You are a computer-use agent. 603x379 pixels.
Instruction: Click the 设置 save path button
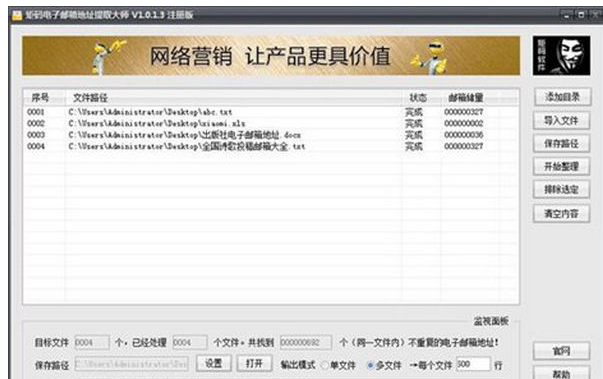[x=213, y=363]
